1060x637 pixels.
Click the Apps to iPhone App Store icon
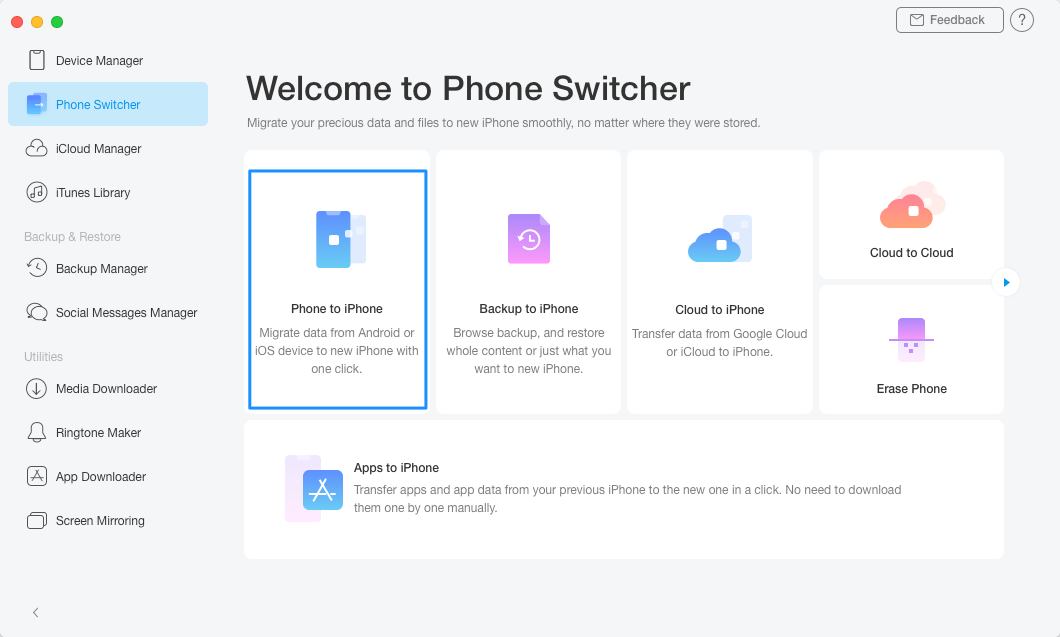314,488
